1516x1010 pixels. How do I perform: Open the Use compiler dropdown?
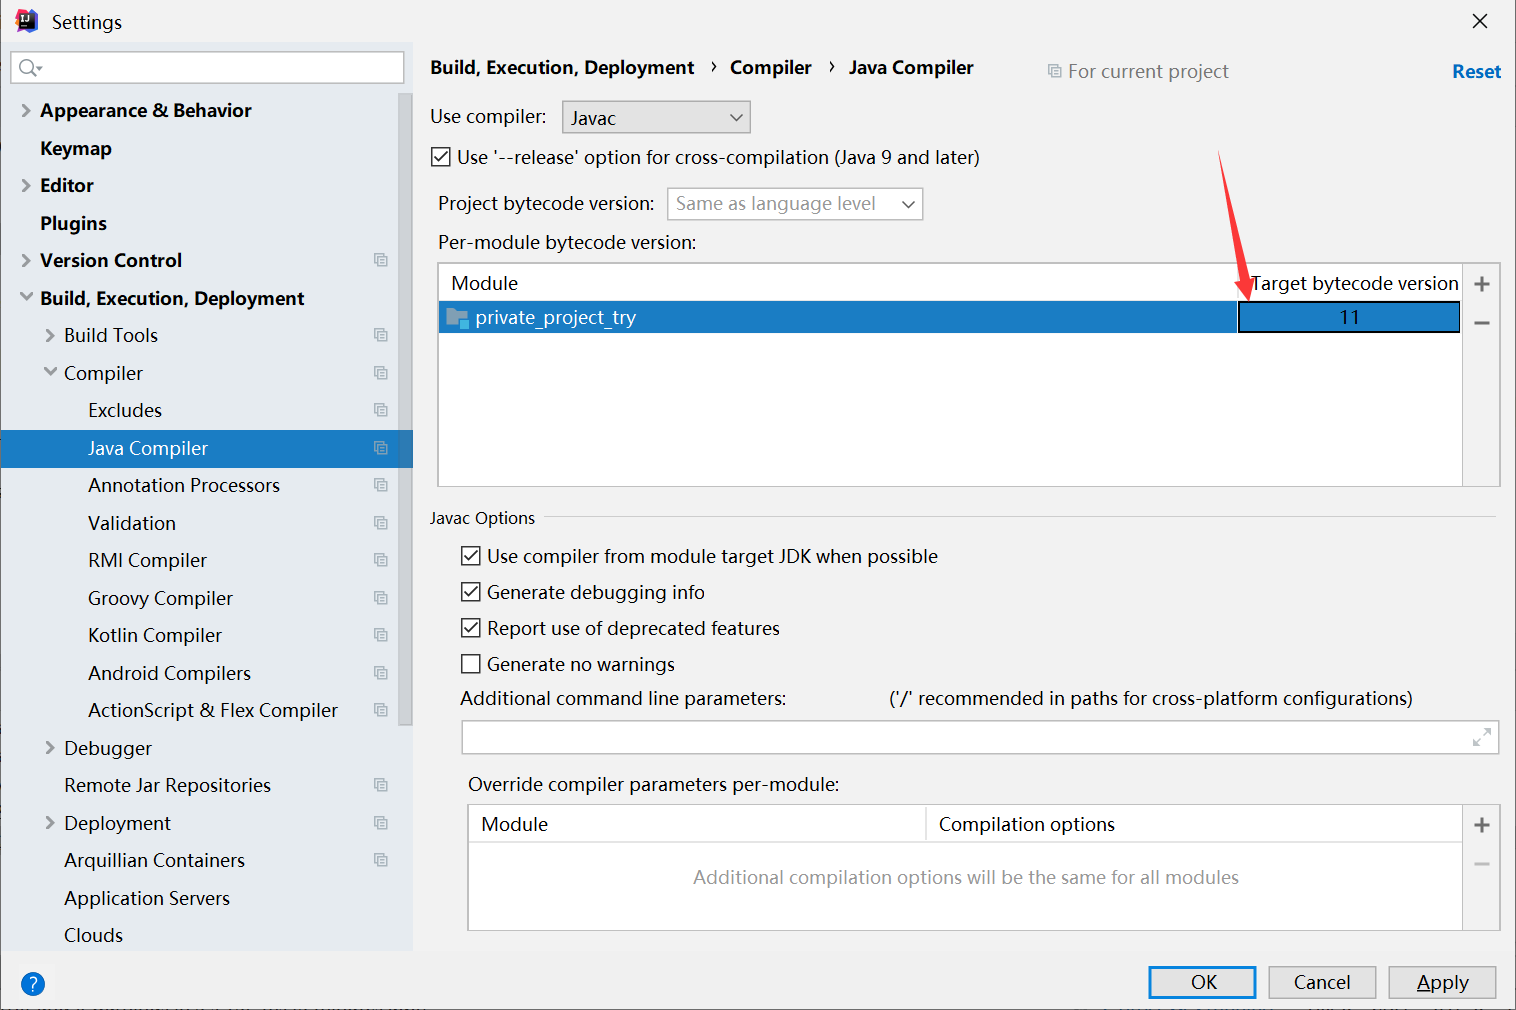click(655, 117)
